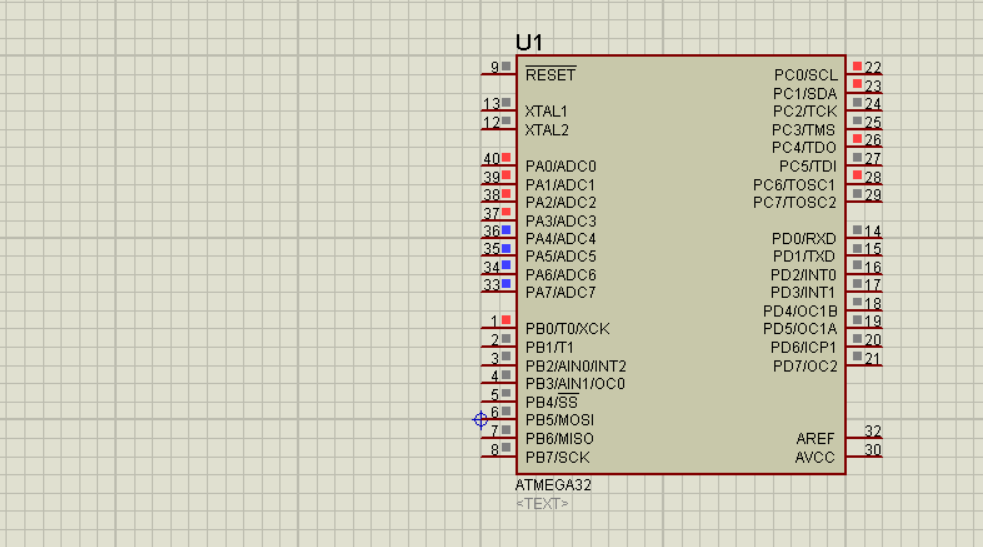Click the PD1/TXD pin label
983x547 pixels.
click(804, 257)
